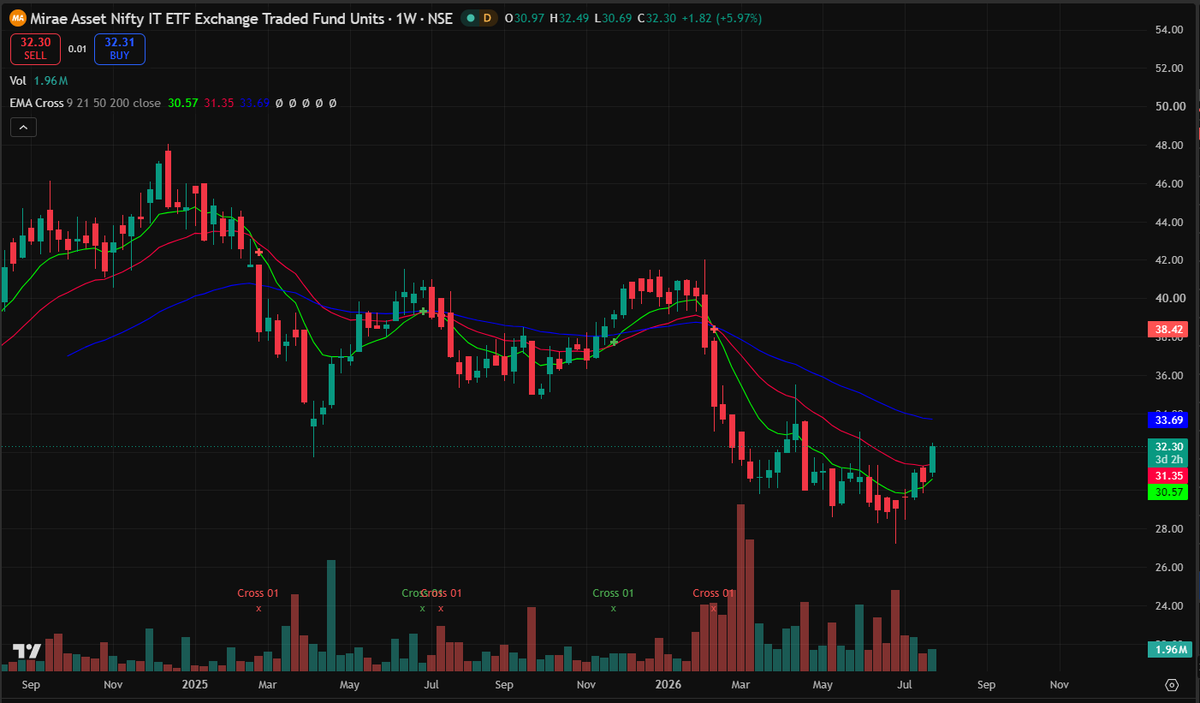Screen dimensions: 1200x703
Task: Select the Vol indicator legend
Action: [x=18, y=81]
